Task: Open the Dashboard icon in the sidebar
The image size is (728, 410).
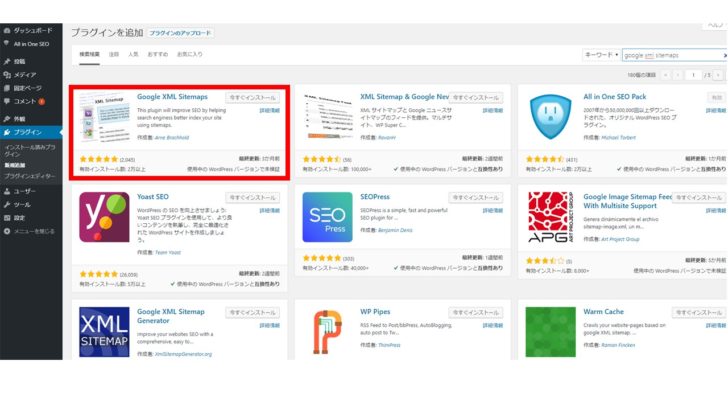Action: click(x=7, y=31)
